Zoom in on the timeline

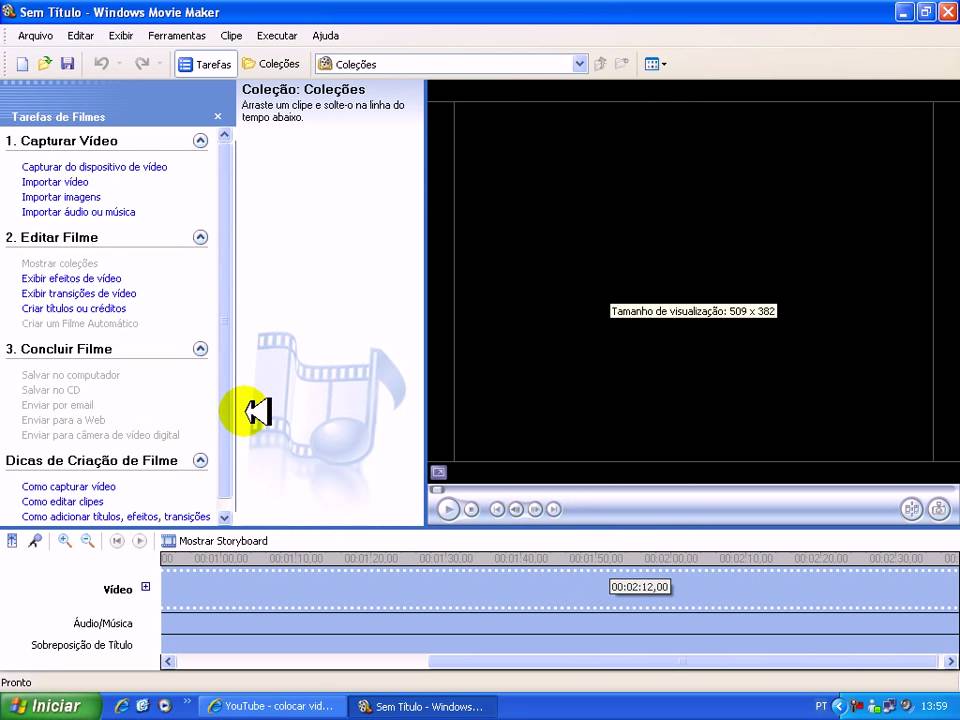64,541
